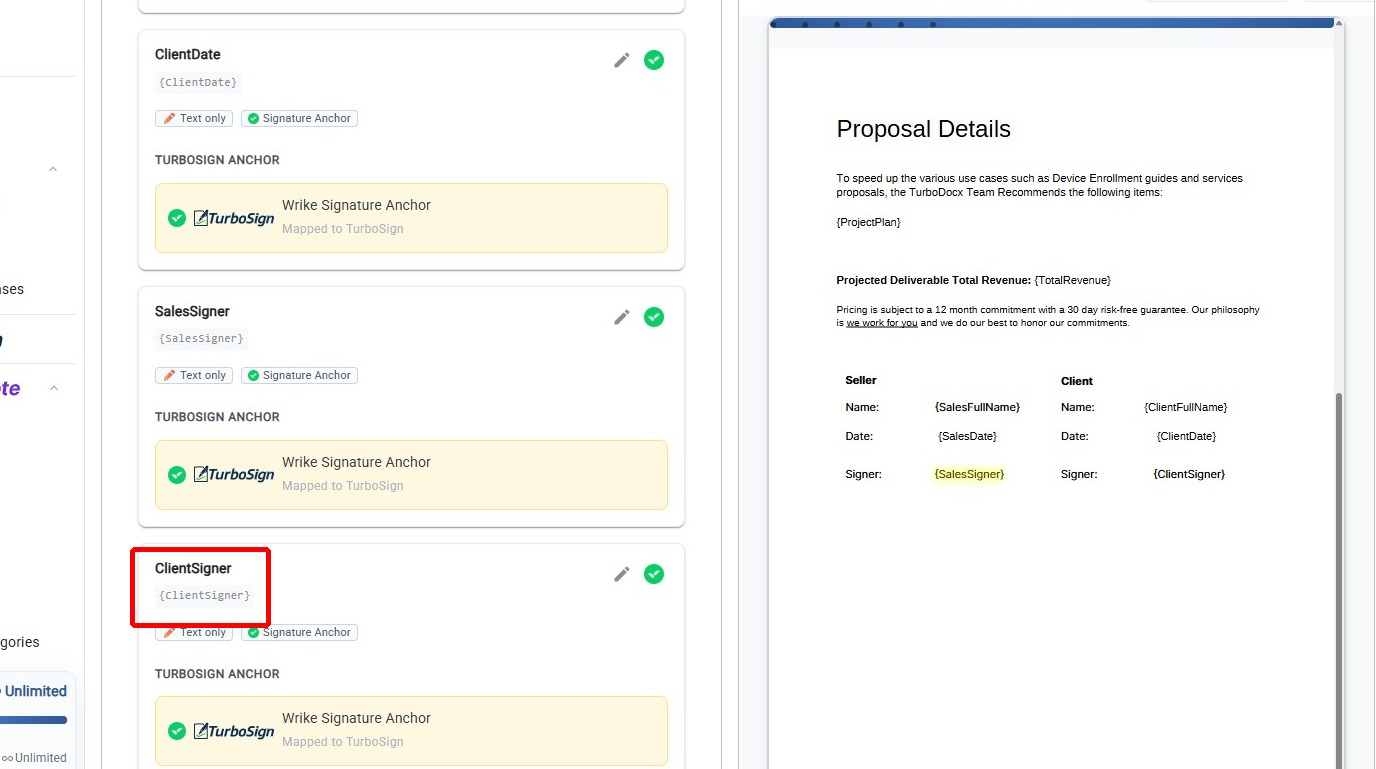The width and height of the screenshot is (1376, 769).
Task: Collapse the purple template section using its chevron
Action: click(53, 387)
